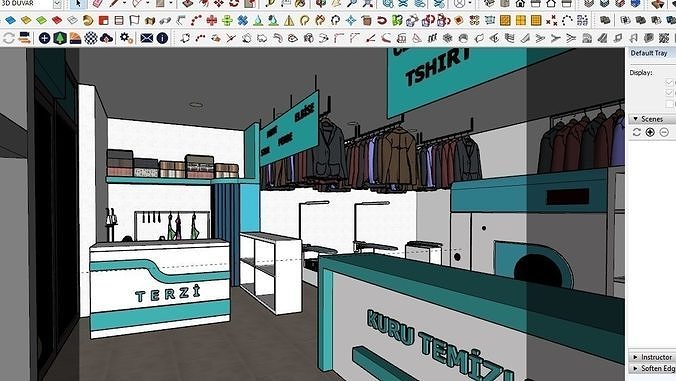Toggle the first Display checkbox
Image resolution: width=676 pixels, height=381 pixels.
(x=669, y=81)
